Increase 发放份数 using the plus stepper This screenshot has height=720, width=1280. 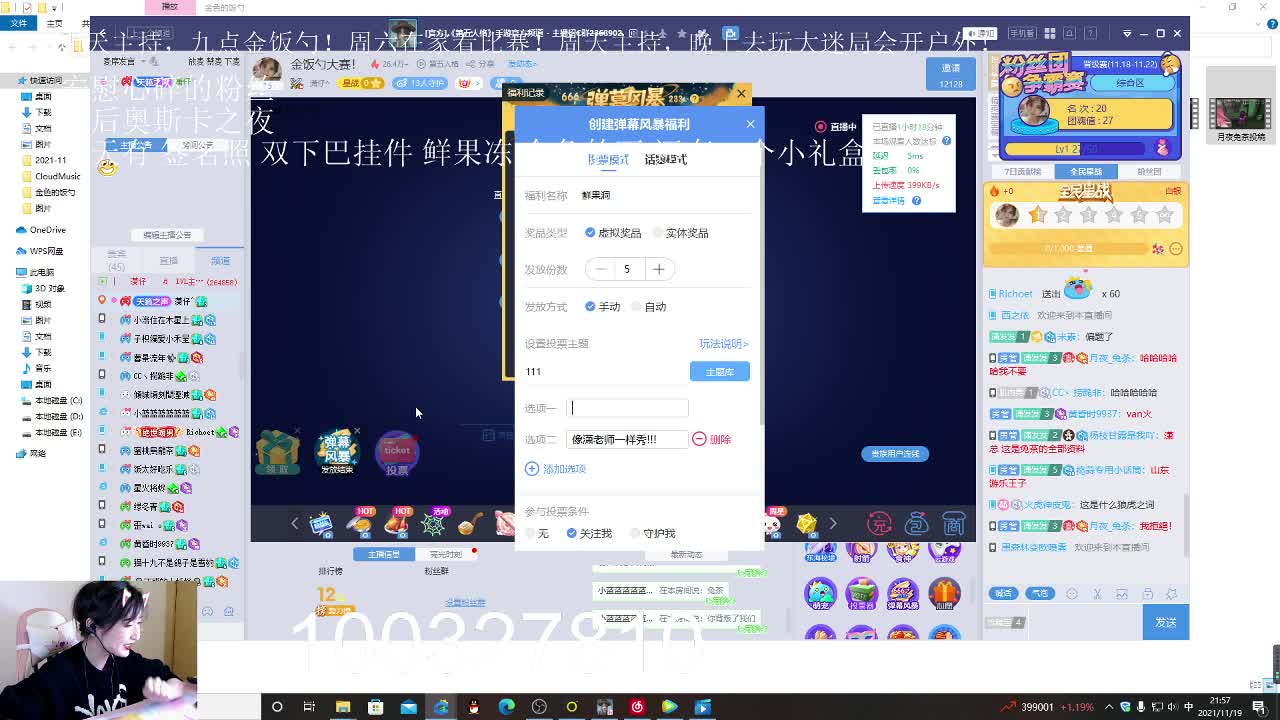pyautogui.click(x=659, y=269)
